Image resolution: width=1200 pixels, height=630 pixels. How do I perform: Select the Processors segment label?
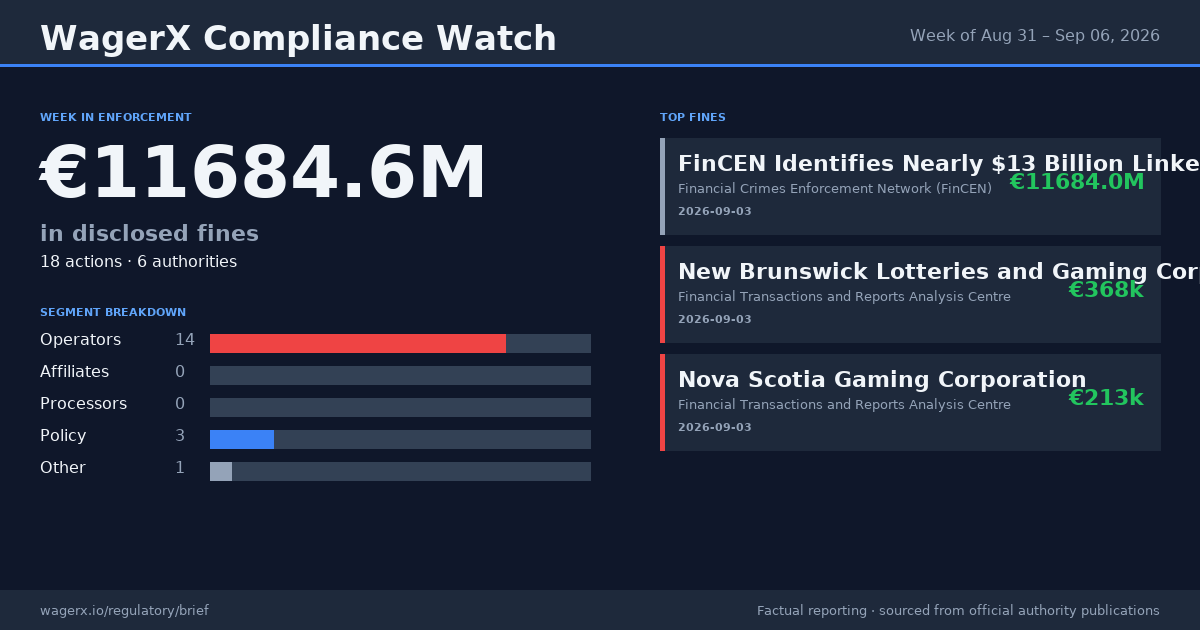[x=83, y=404]
